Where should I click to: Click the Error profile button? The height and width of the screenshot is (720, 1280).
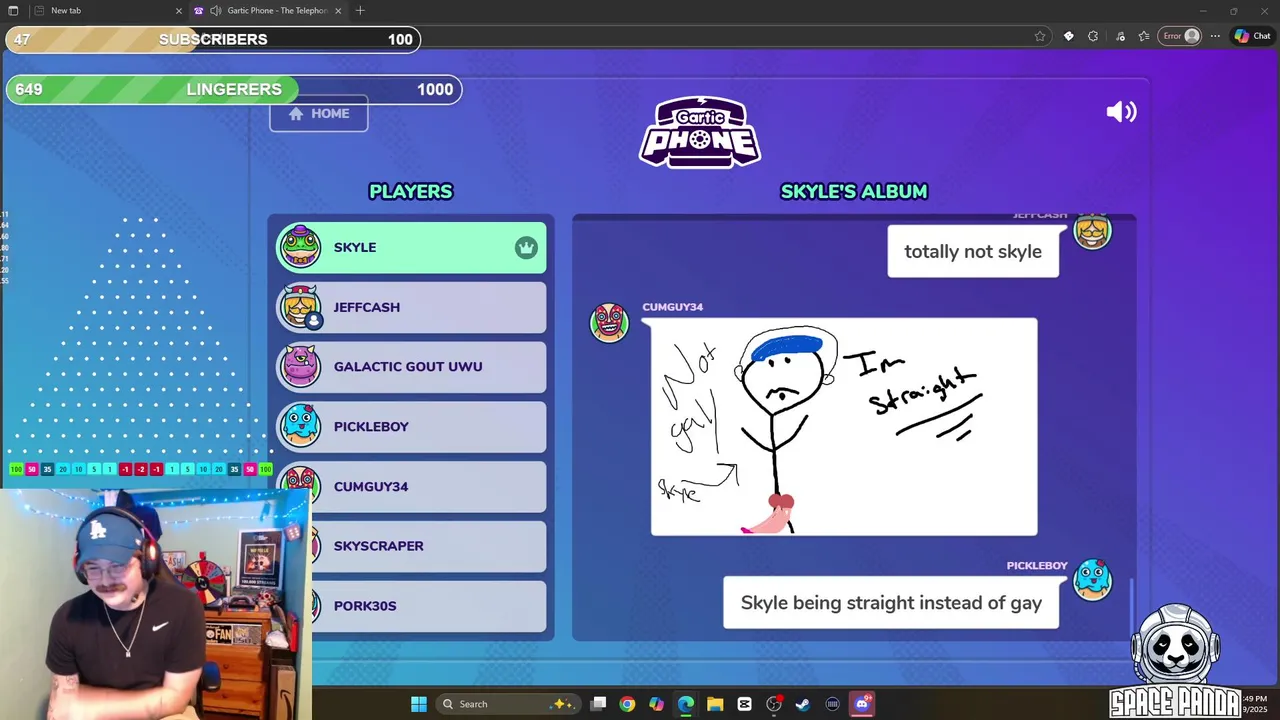(x=1180, y=36)
